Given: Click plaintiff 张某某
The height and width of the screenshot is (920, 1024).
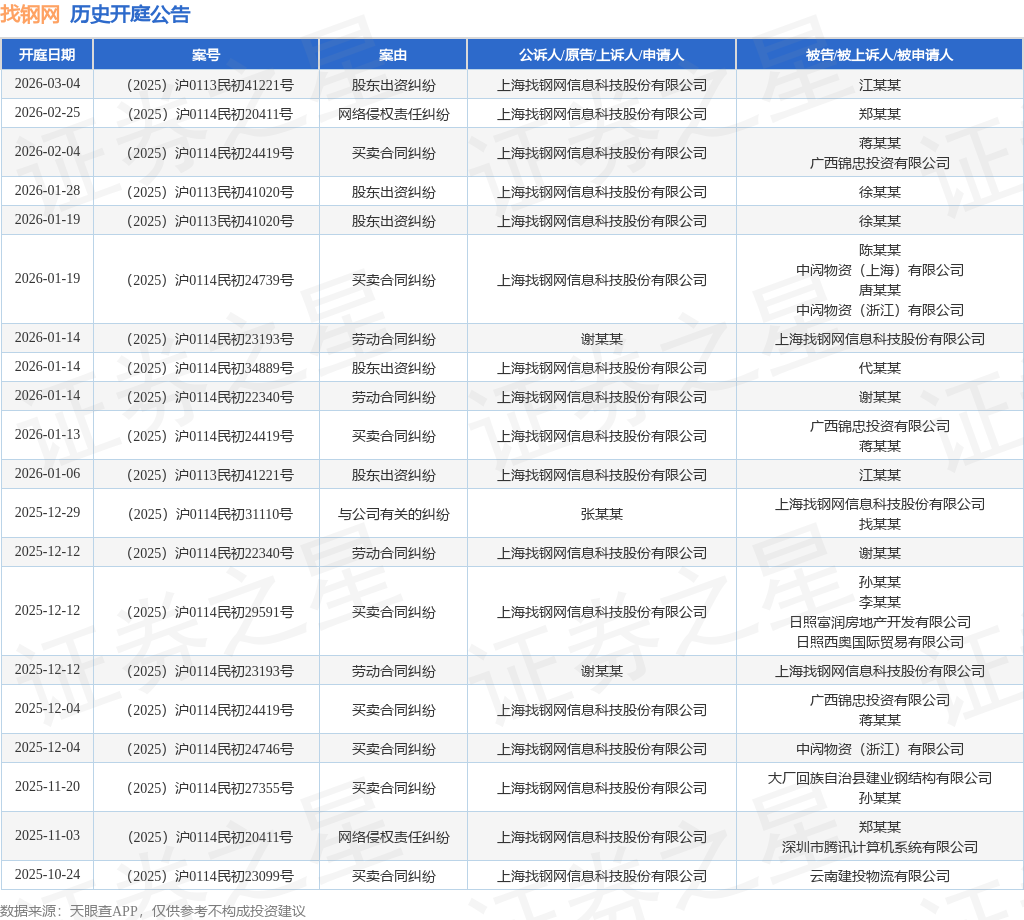Looking at the screenshot, I should click(x=601, y=514).
